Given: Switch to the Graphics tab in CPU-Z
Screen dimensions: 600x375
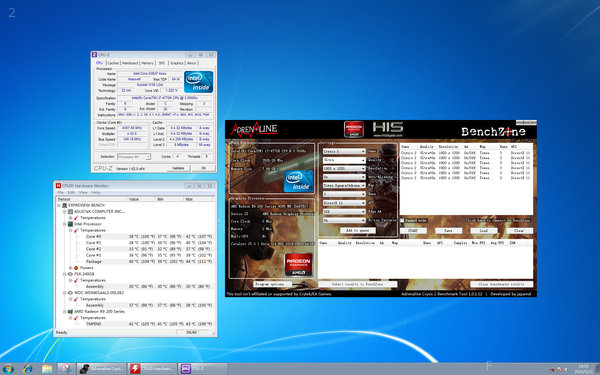Looking at the screenshot, I should (177, 63).
